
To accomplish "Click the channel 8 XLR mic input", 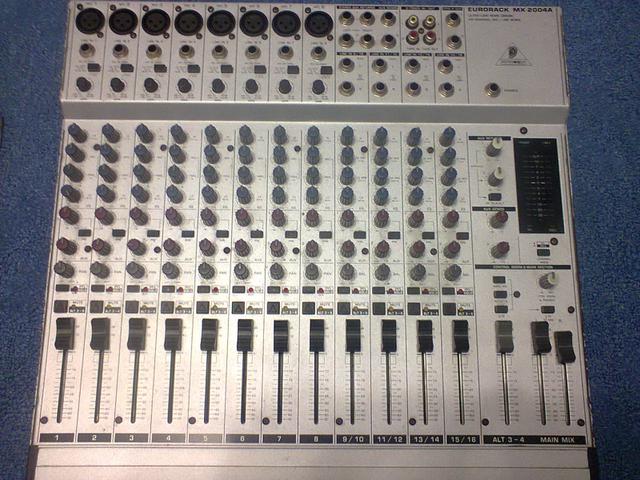I will (317, 21).
